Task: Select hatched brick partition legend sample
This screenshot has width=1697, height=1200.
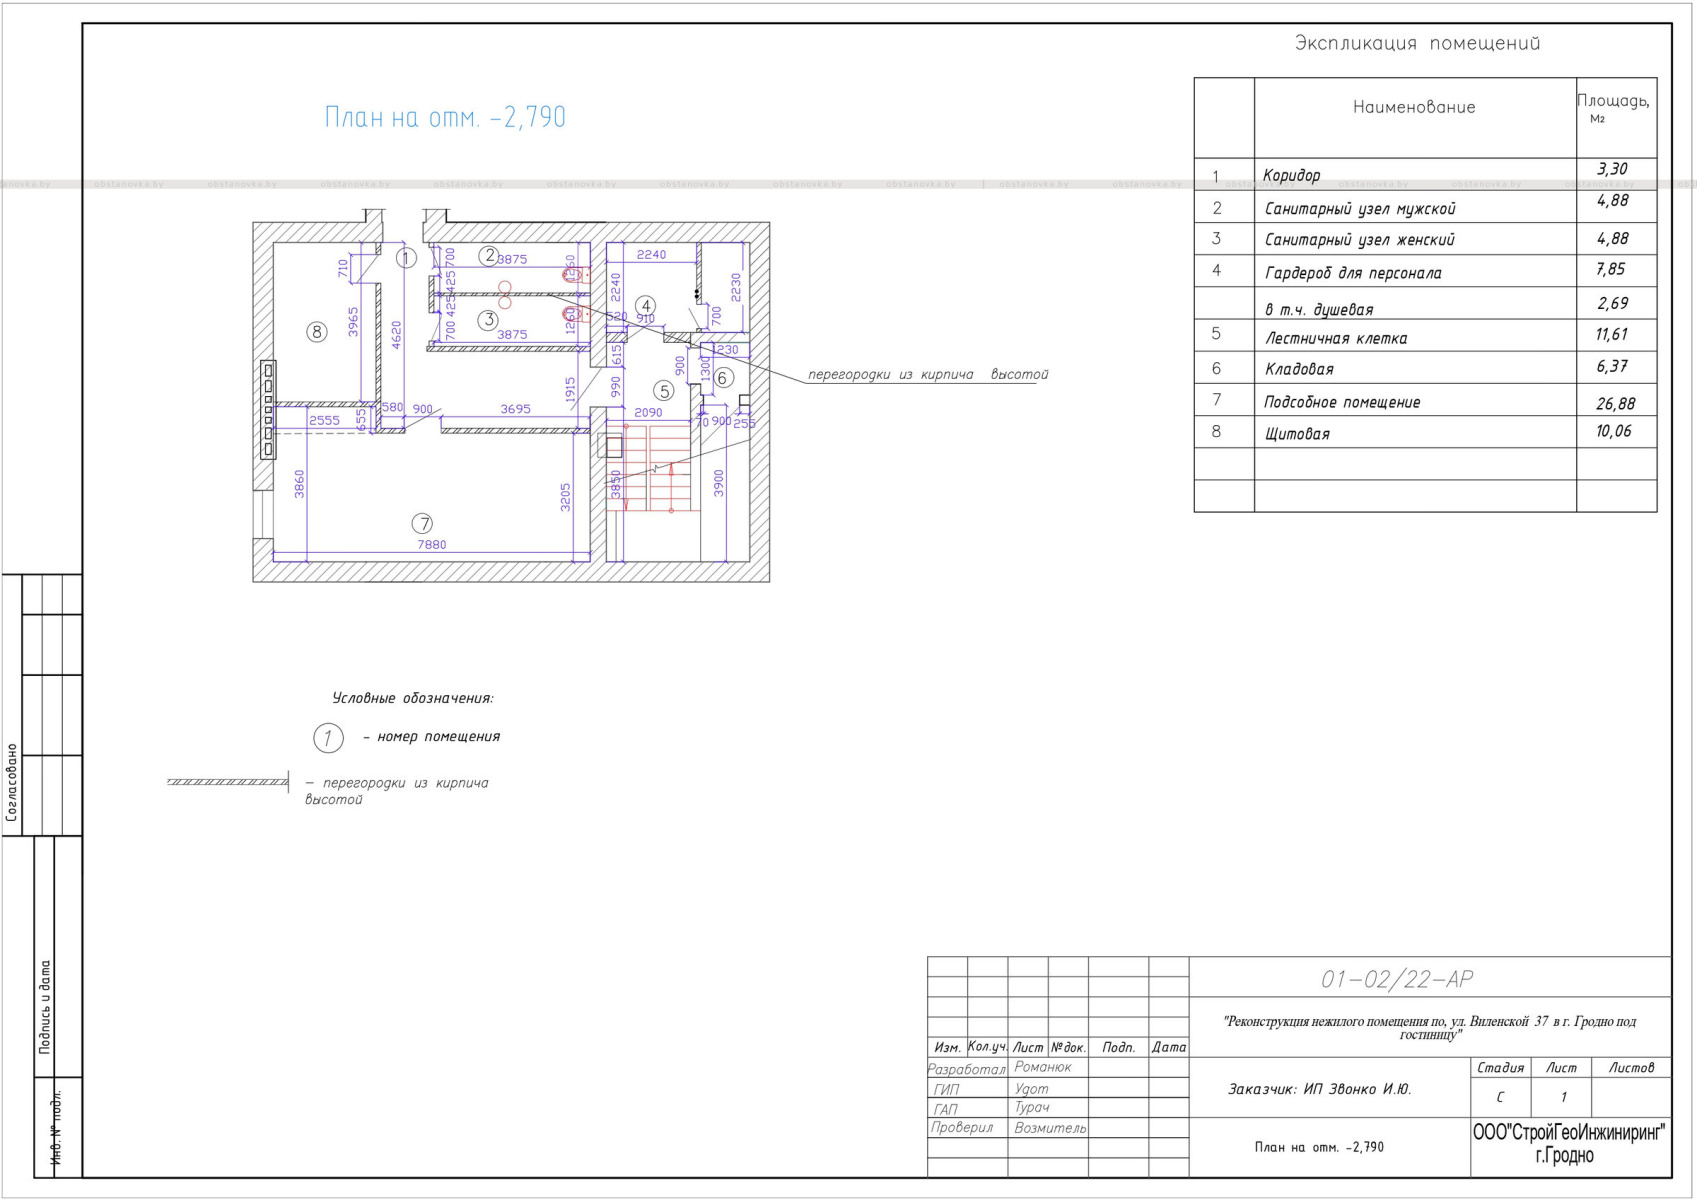Action: 227,782
